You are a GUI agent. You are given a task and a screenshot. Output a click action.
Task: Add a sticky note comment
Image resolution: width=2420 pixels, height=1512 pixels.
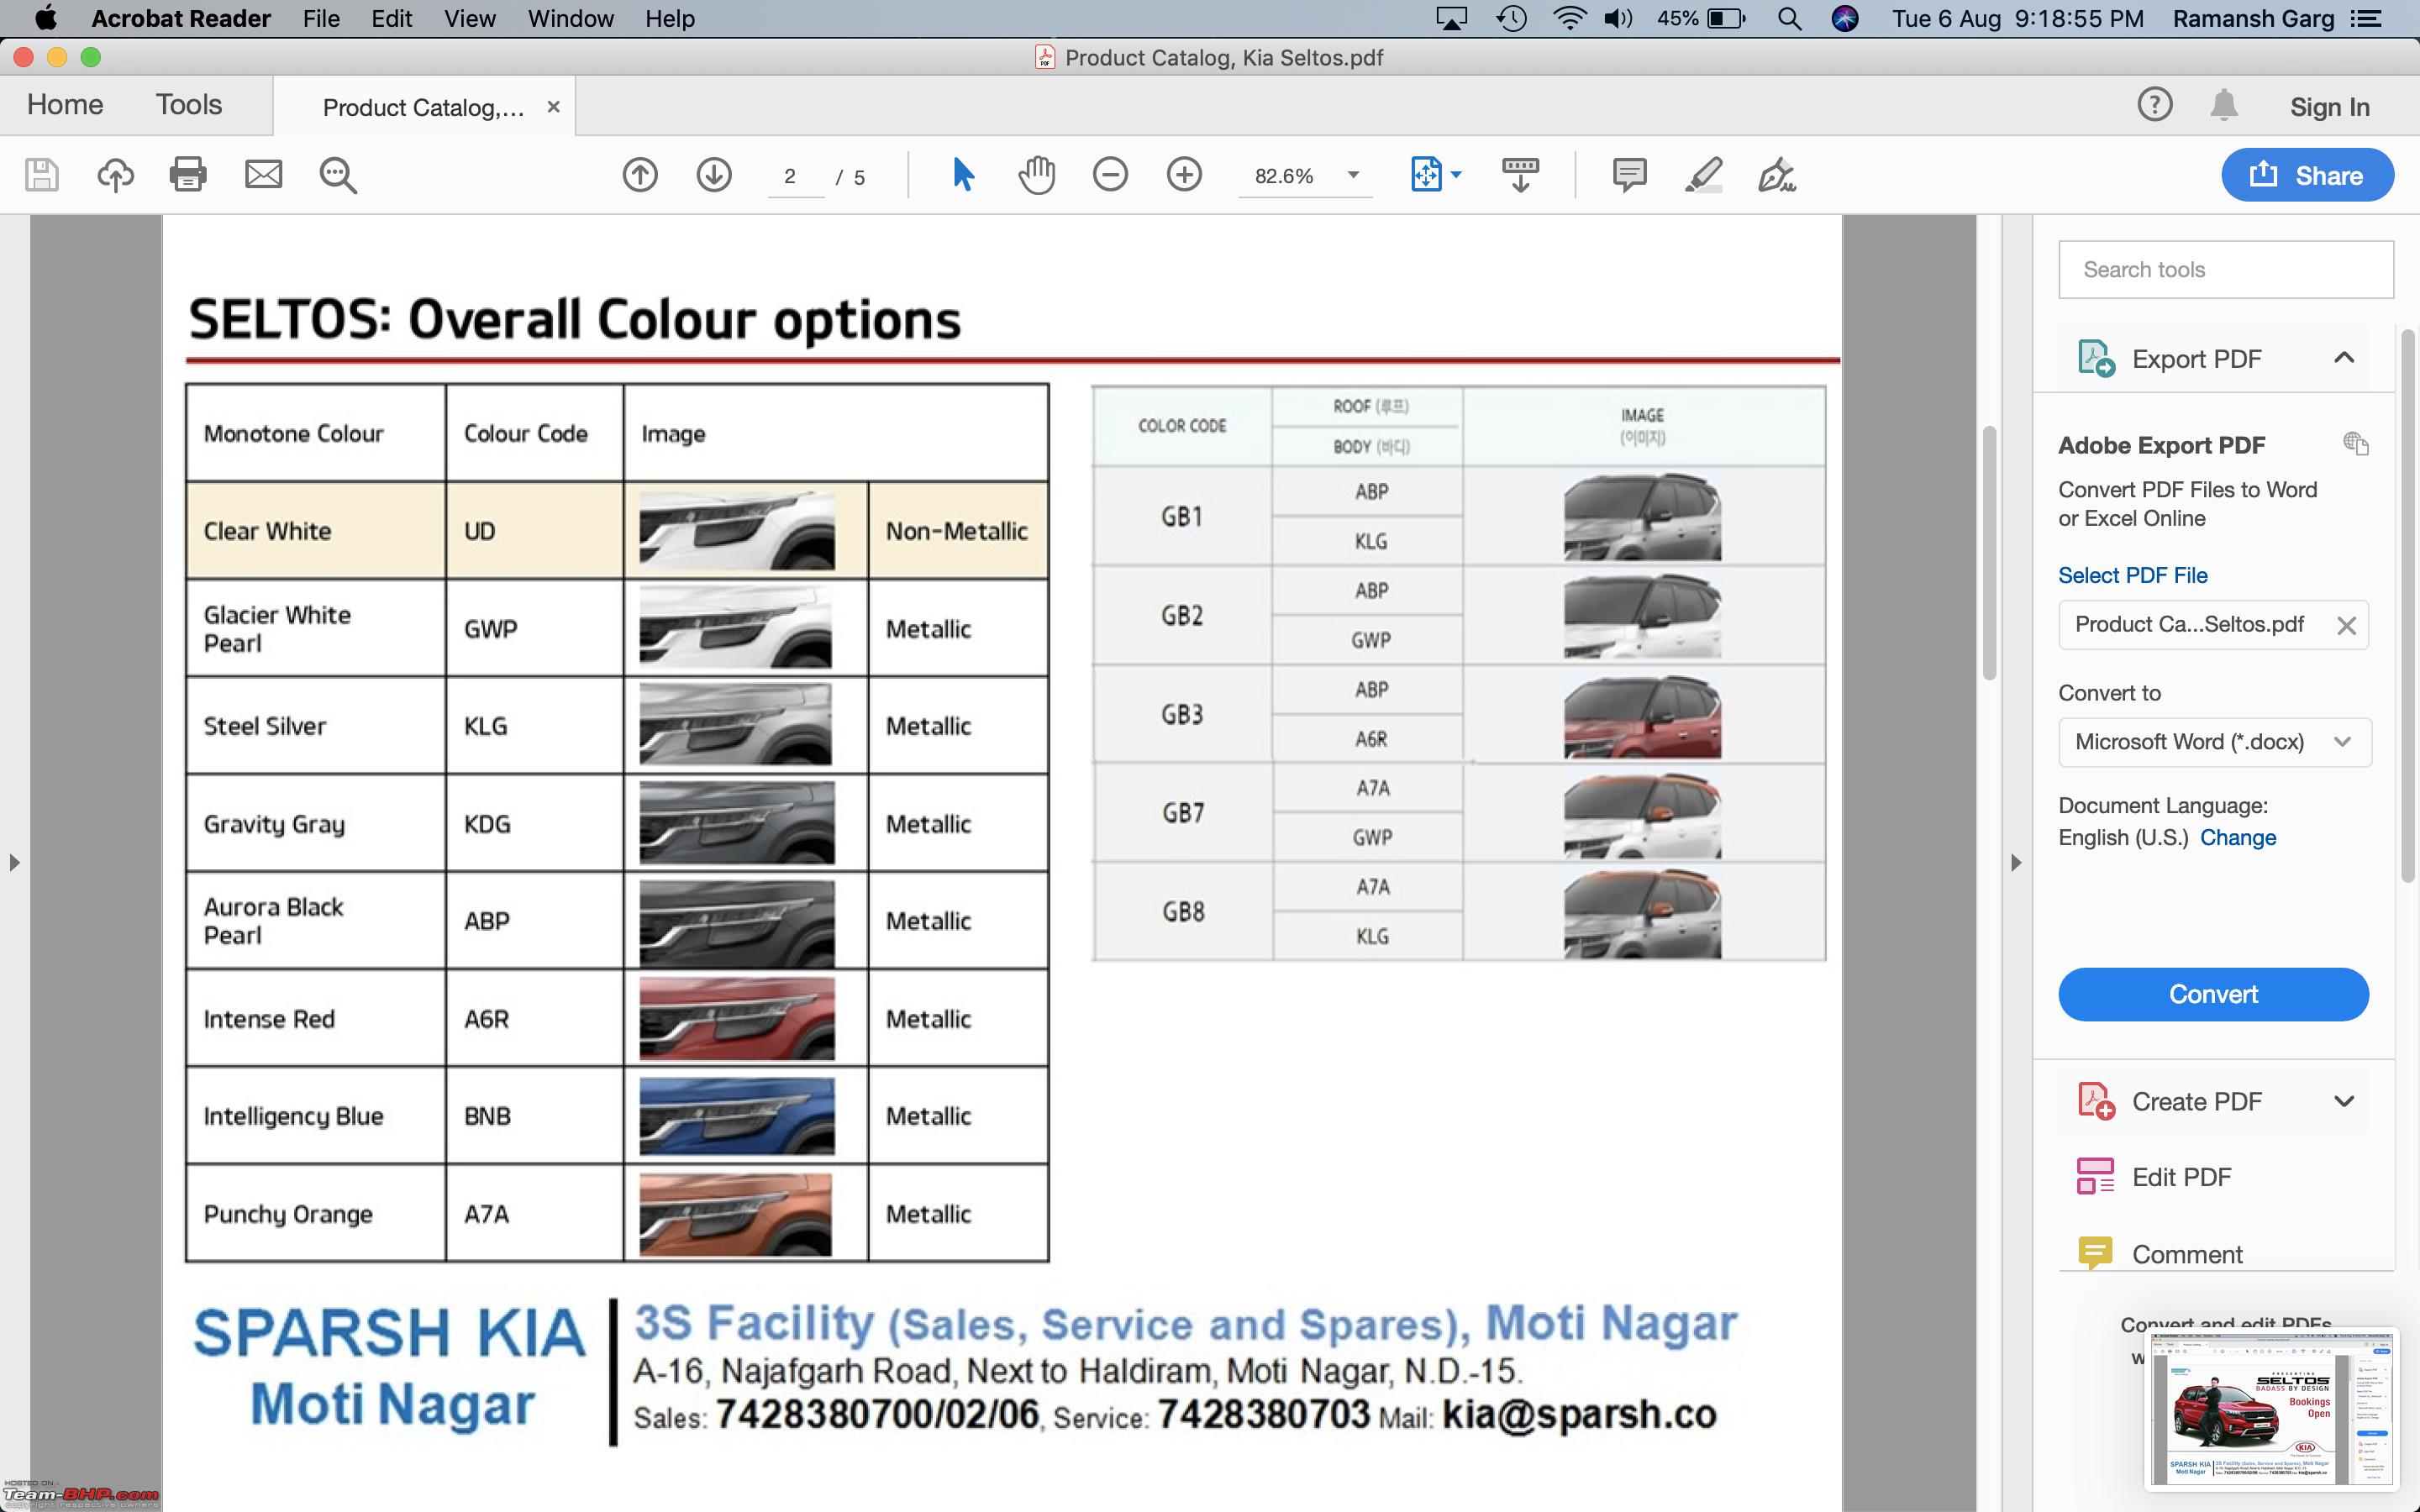pos(1629,175)
